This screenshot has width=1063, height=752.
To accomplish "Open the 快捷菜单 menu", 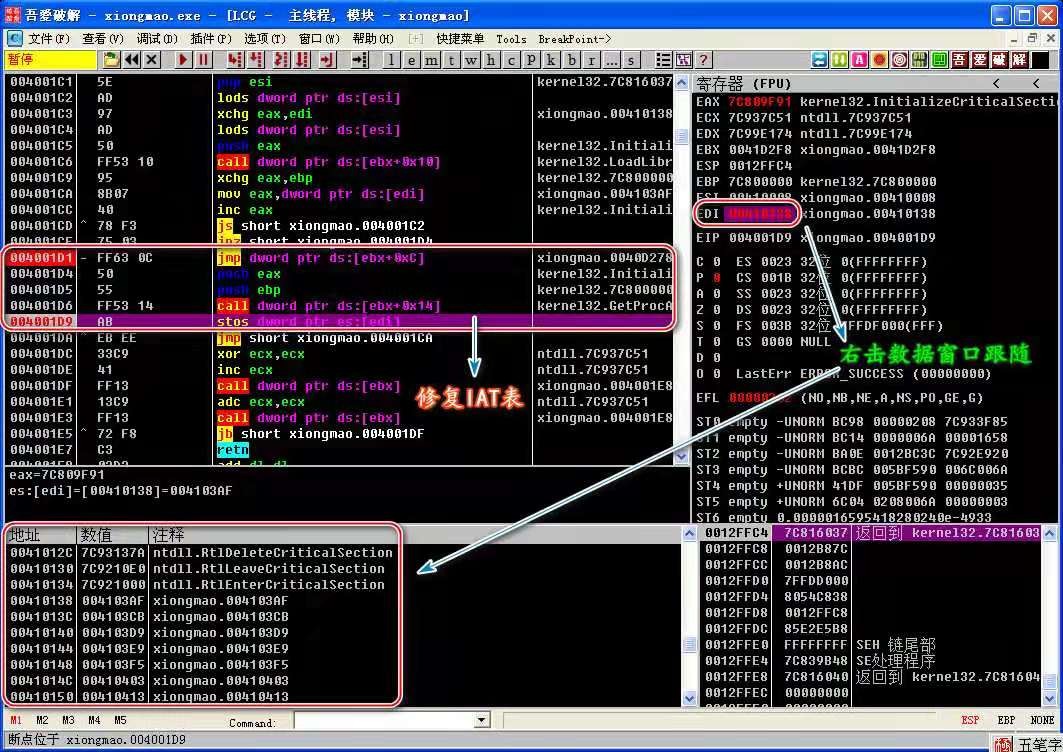I will pos(460,39).
